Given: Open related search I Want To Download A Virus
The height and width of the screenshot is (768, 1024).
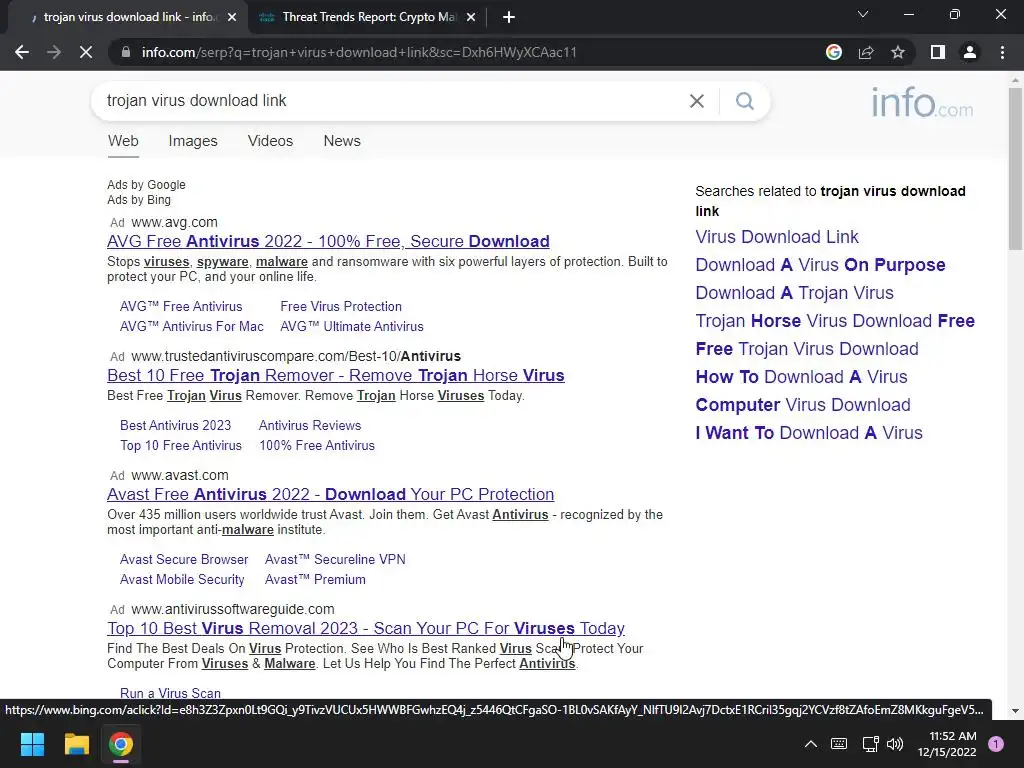Looking at the screenshot, I should [808, 434].
